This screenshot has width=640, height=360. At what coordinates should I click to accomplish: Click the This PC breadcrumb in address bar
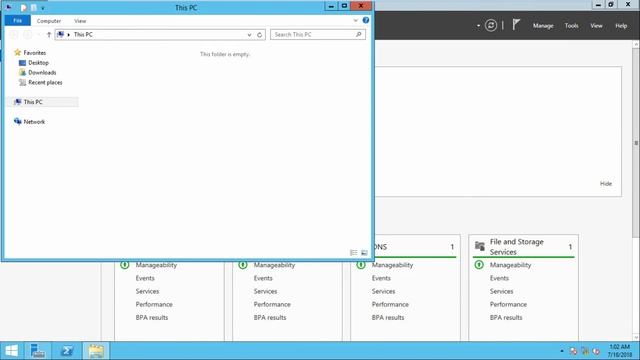83,34
